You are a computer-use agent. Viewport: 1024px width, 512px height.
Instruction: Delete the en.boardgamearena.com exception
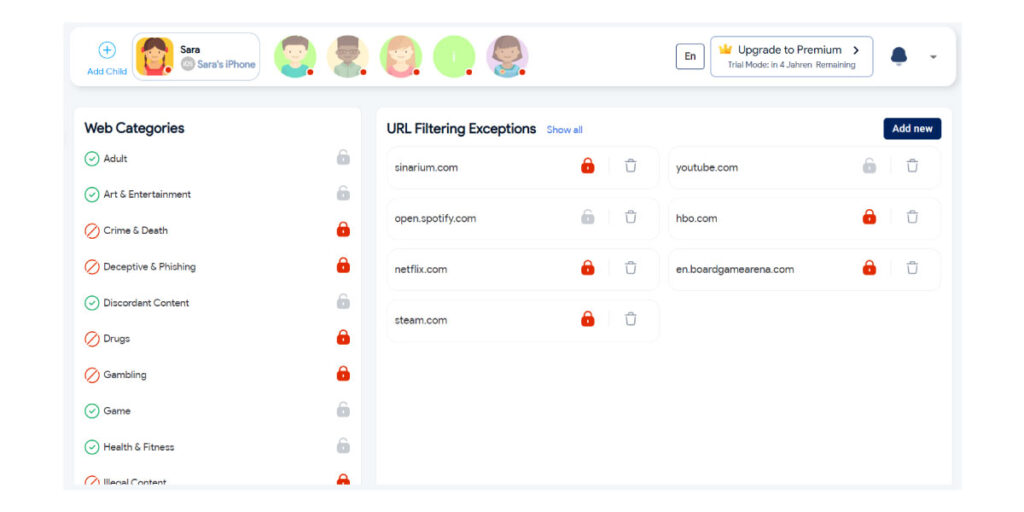(912, 268)
